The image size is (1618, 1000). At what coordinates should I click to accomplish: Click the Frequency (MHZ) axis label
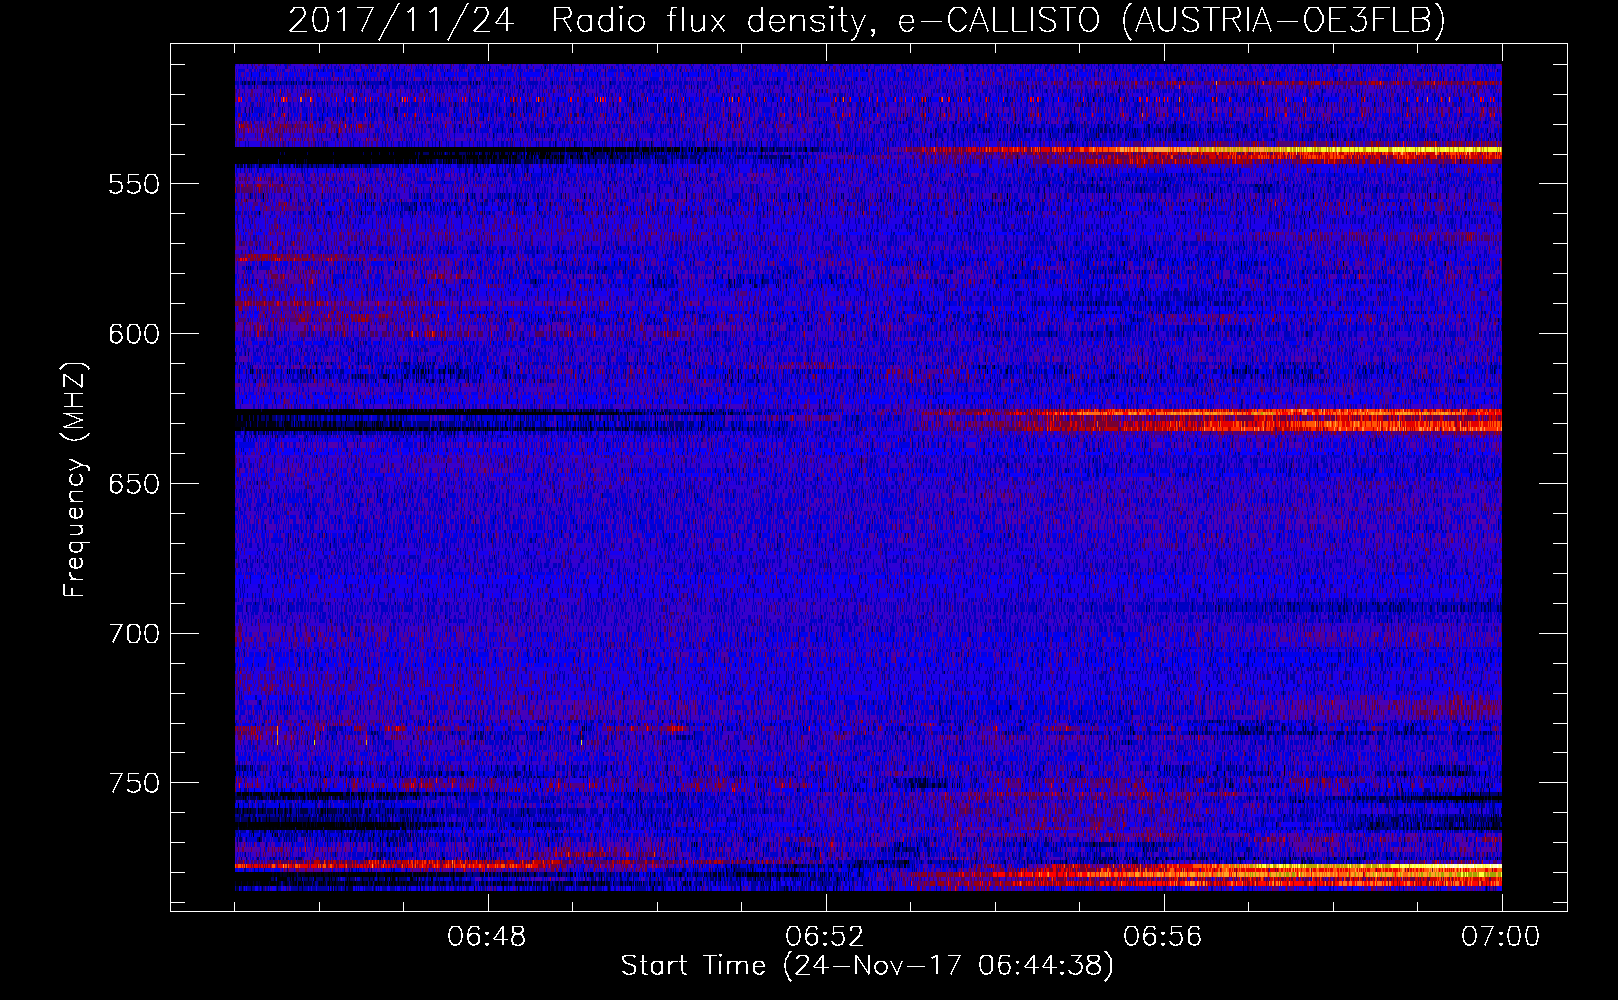point(75,479)
